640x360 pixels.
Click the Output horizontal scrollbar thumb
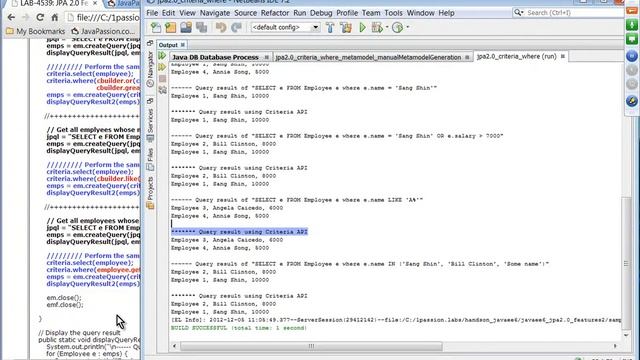(x=311, y=346)
